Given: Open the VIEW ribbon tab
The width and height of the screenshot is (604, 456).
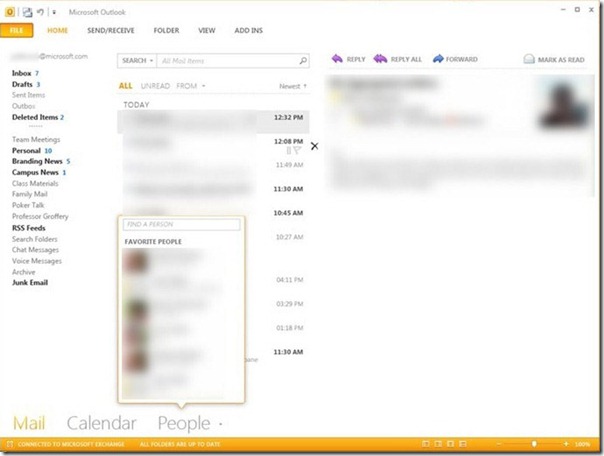Looking at the screenshot, I should tap(207, 30).
